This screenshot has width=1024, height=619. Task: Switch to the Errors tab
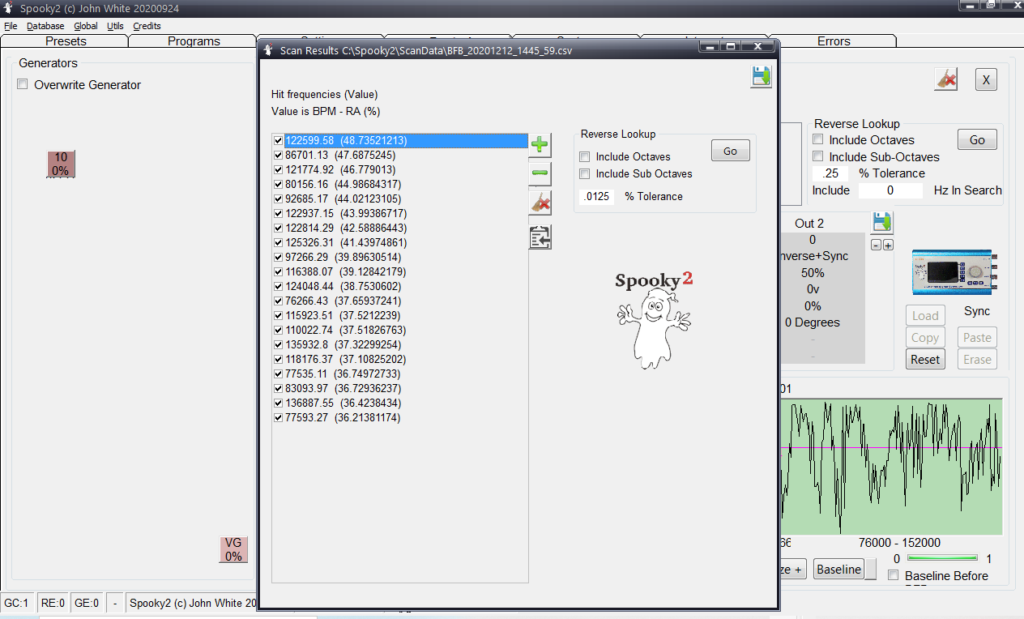coord(833,41)
